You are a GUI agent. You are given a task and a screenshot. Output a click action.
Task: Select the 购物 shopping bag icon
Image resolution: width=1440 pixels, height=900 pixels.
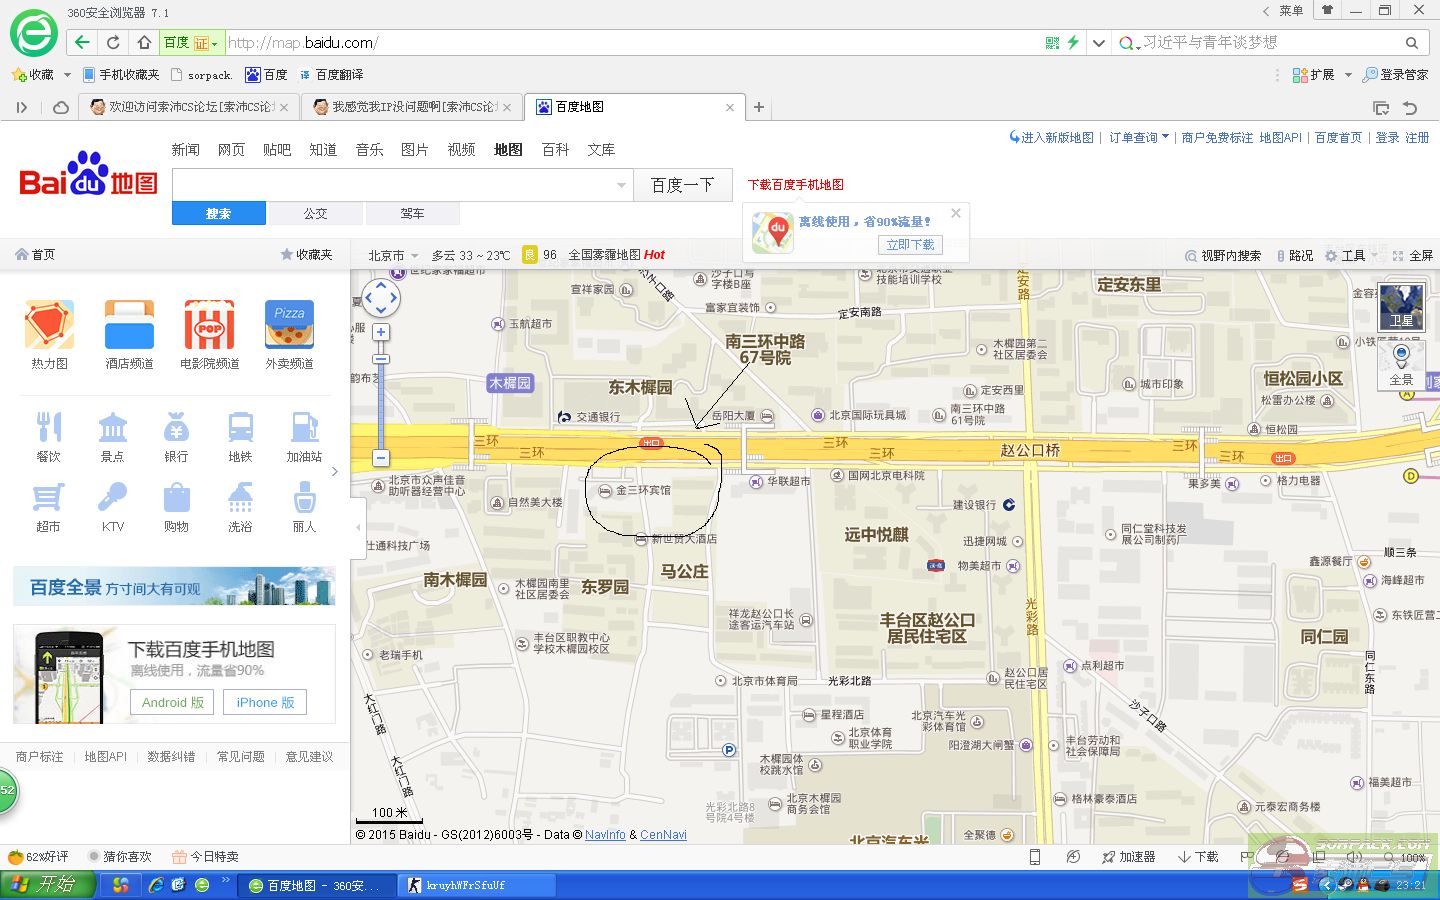[x=176, y=497]
